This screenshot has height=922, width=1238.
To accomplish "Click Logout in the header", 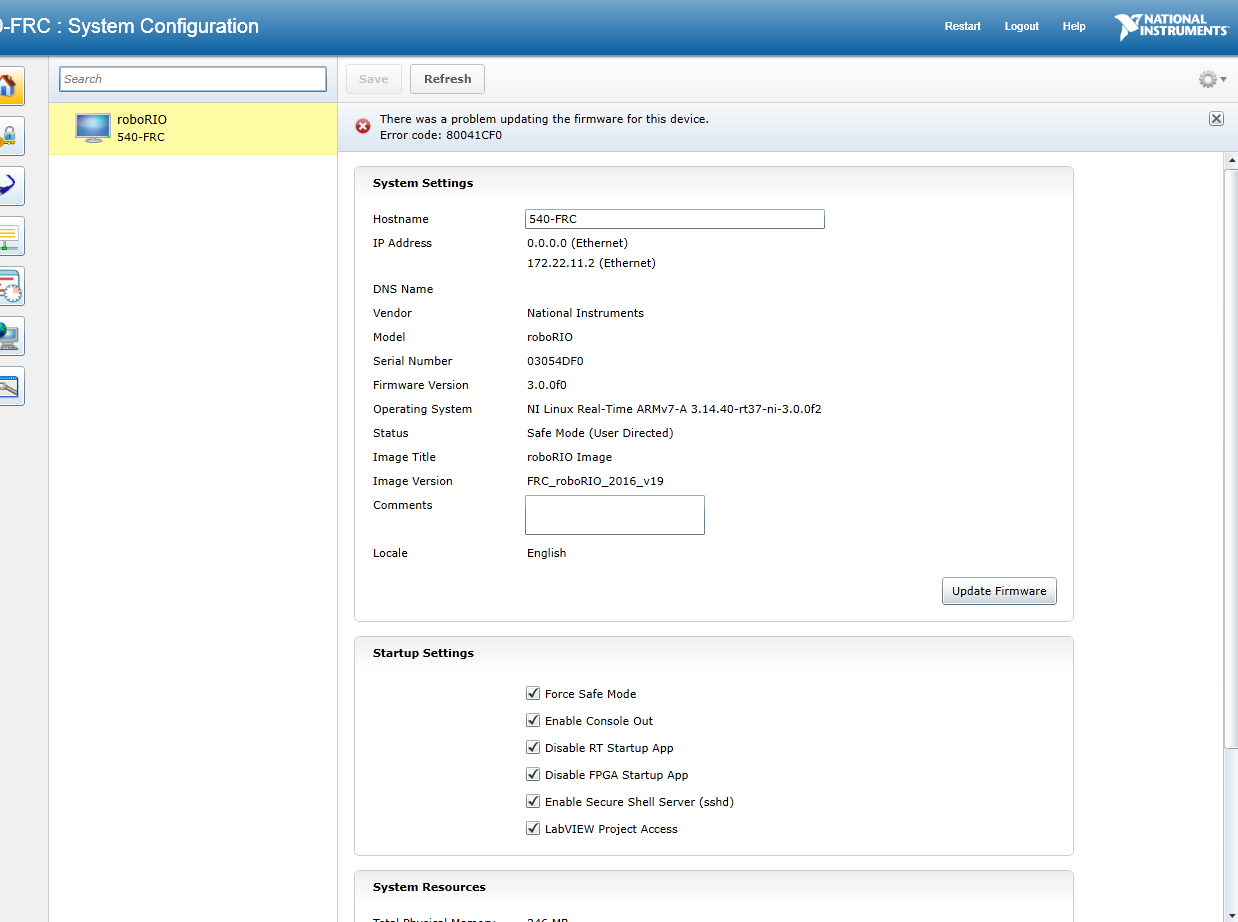I will click(1022, 26).
